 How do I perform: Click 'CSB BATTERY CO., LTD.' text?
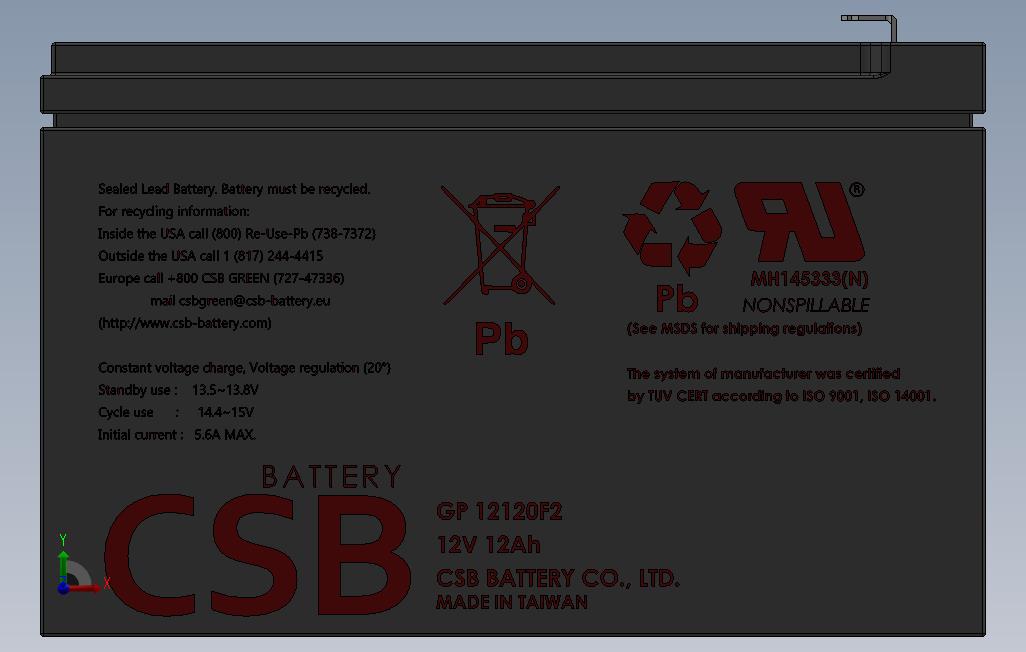coord(558,579)
